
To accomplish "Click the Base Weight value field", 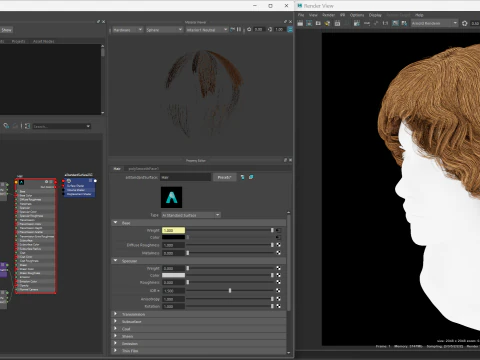I will (x=173, y=230).
